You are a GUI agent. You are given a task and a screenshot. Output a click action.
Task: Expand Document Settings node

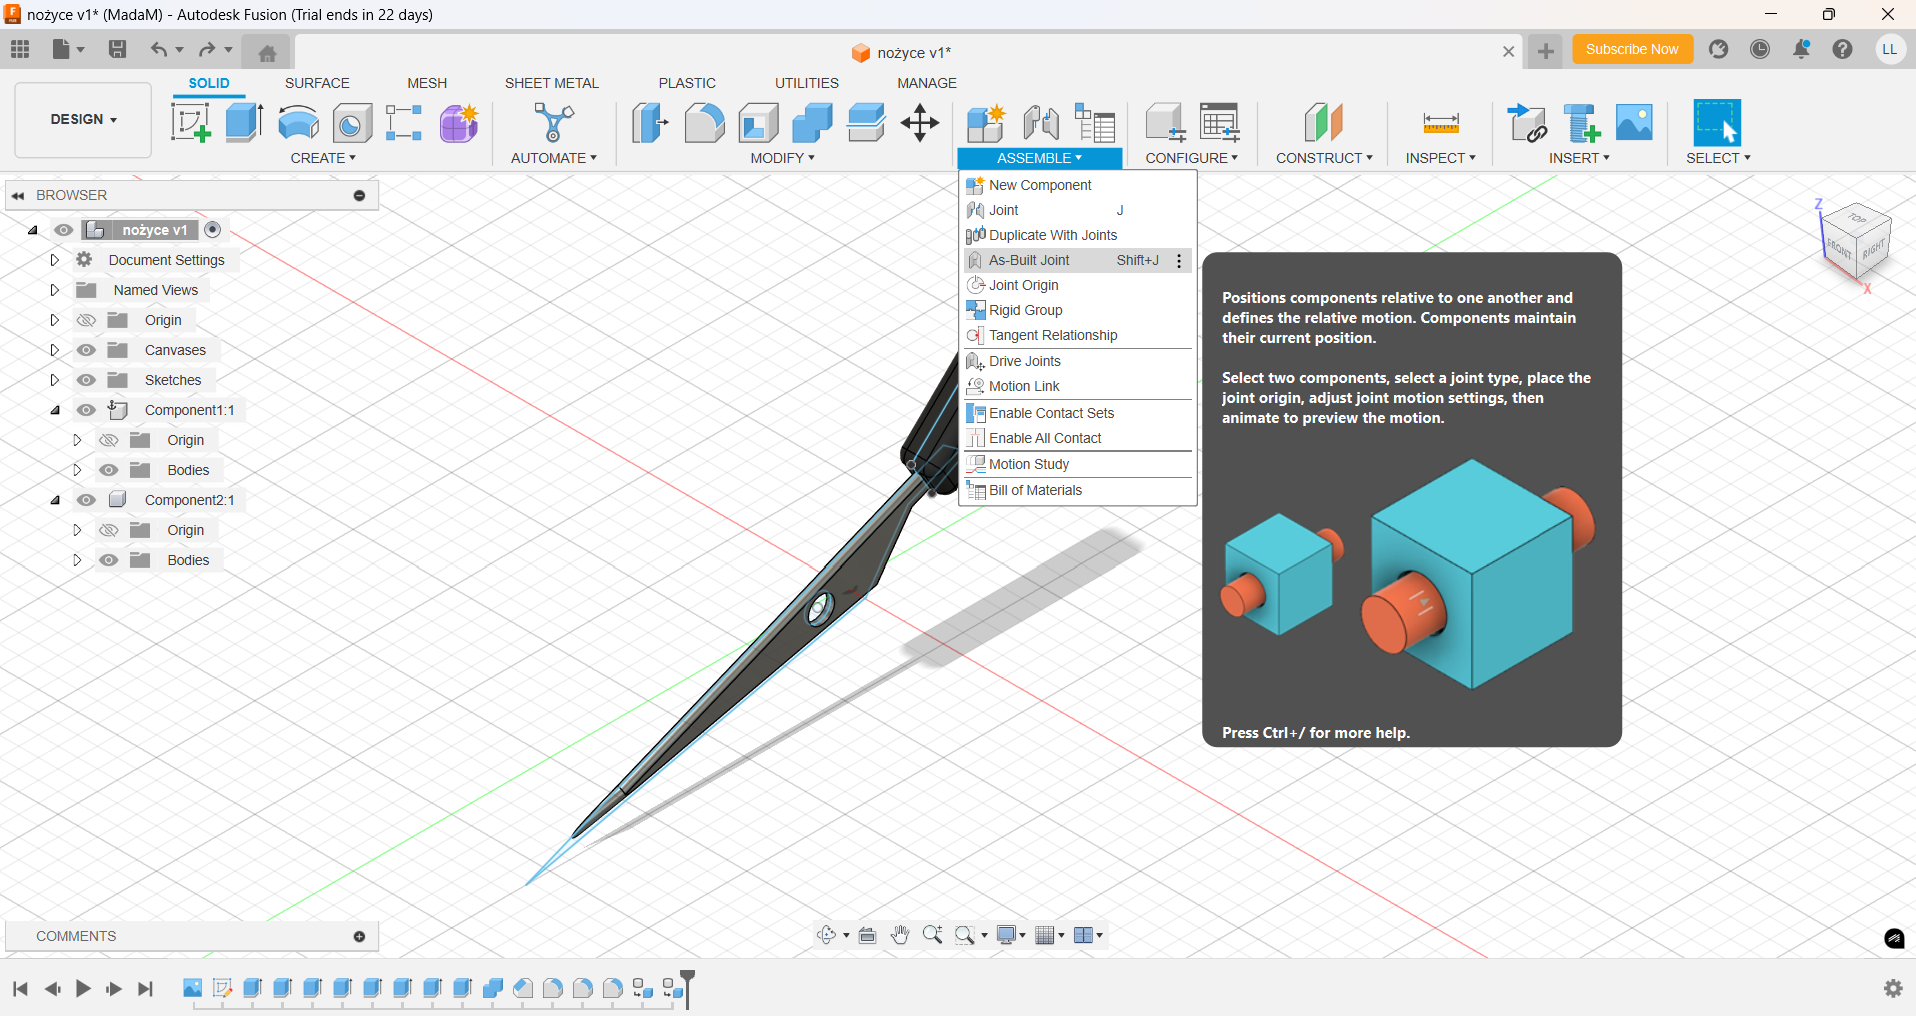[x=55, y=260]
